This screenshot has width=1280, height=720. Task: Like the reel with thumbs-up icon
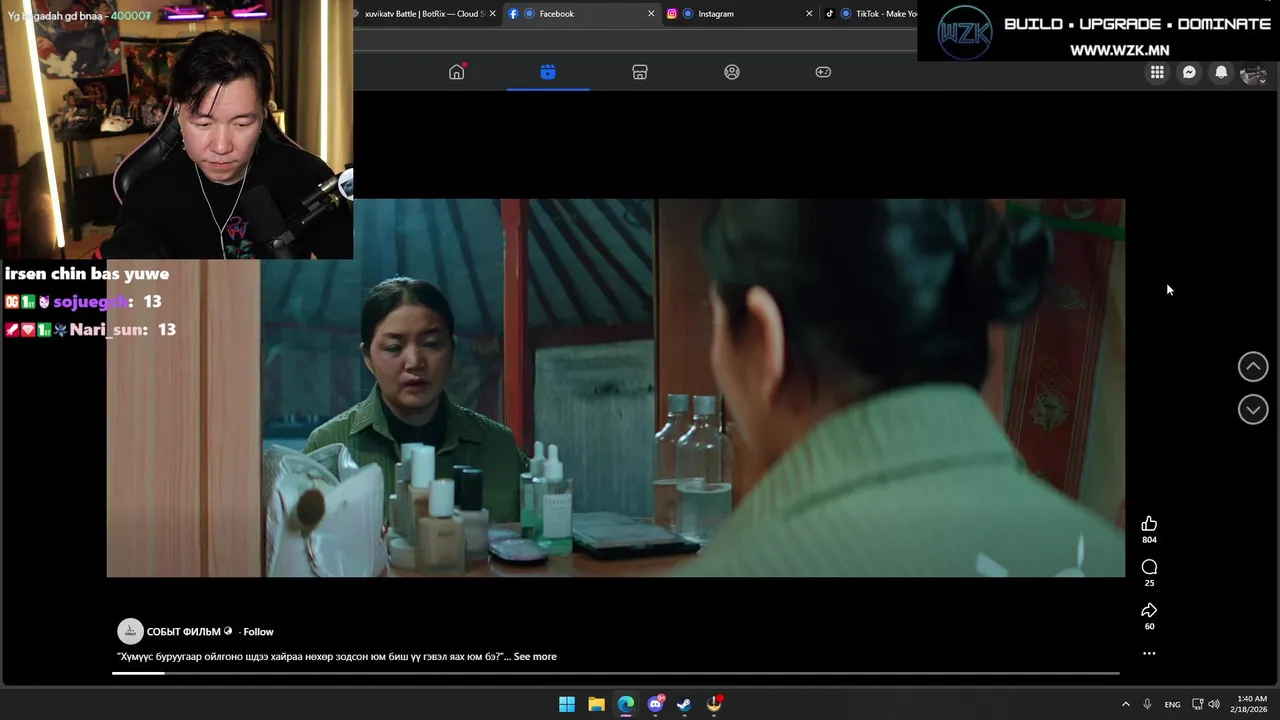click(x=1149, y=524)
